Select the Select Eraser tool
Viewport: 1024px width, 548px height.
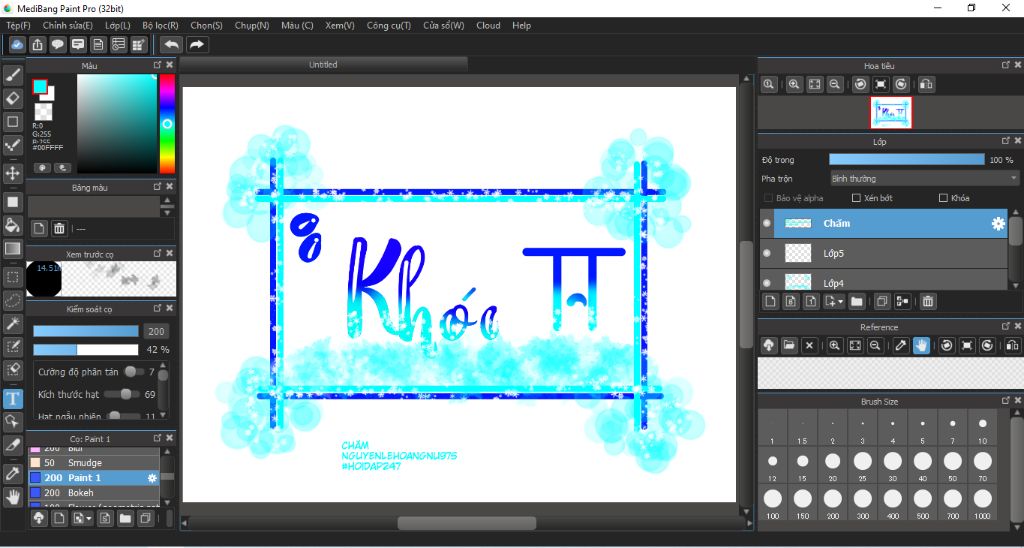(x=12, y=370)
